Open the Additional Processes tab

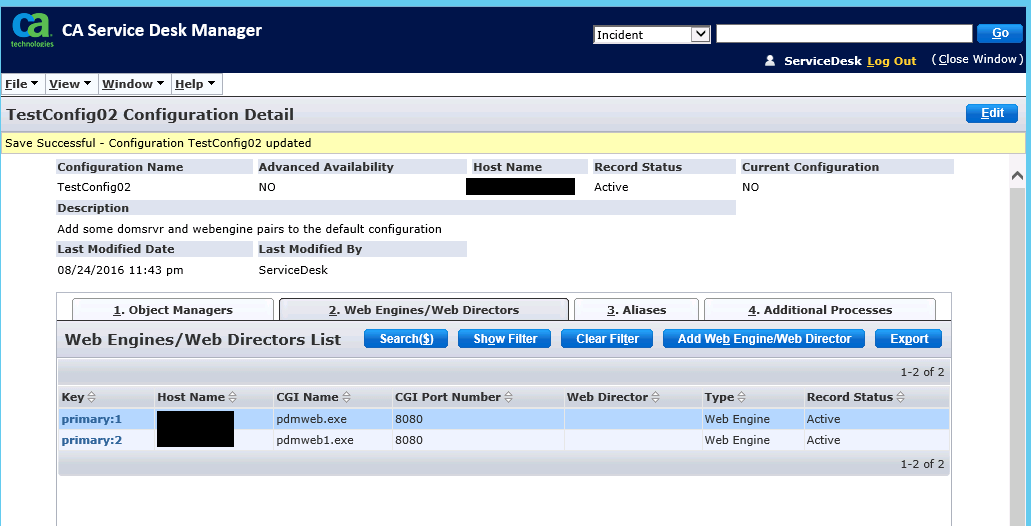click(x=820, y=310)
